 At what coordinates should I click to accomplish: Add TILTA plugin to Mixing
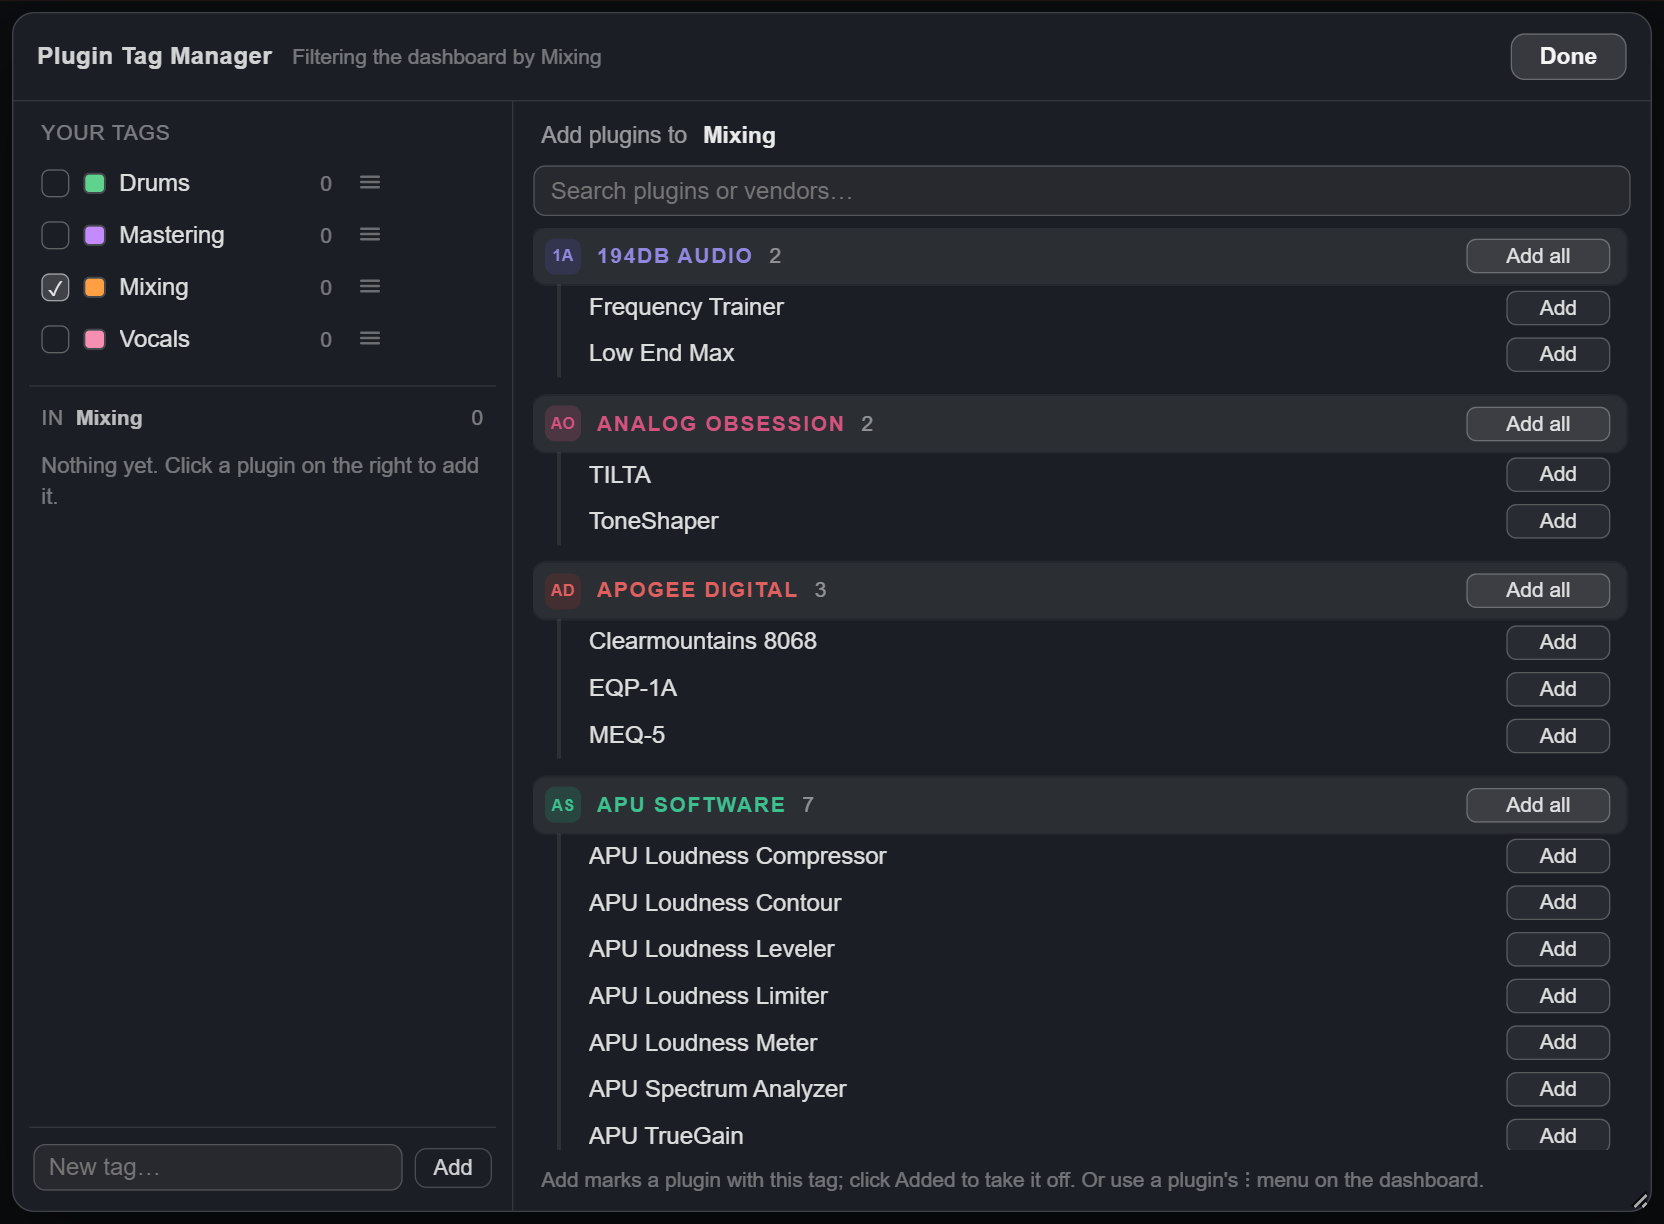pos(1558,474)
